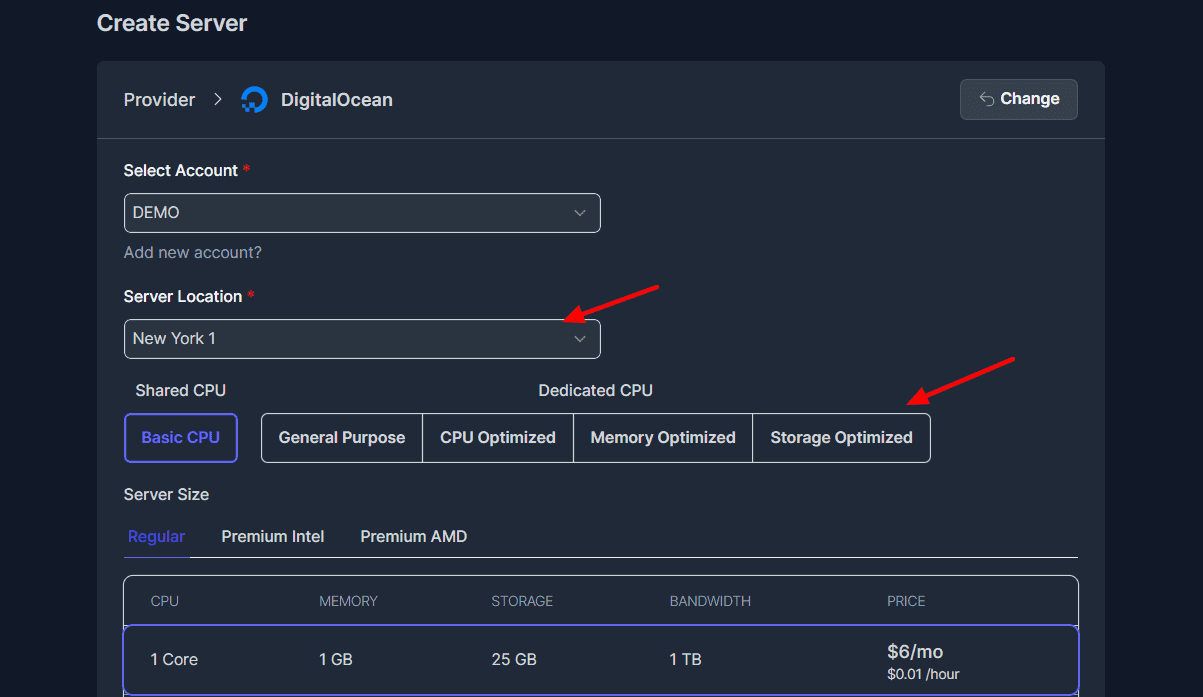Choose the Storage Optimized server type
This screenshot has width=1203, height=697.
(841, 438)
